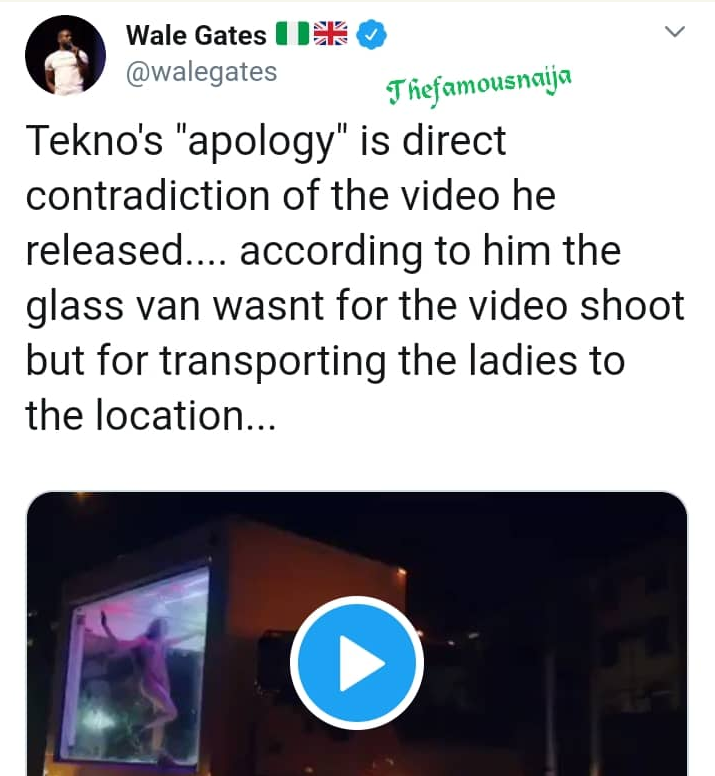Viewport: 715px width, 776px height.
Task: Open the Wale Gates display name
Action: (x=196, y=35)
